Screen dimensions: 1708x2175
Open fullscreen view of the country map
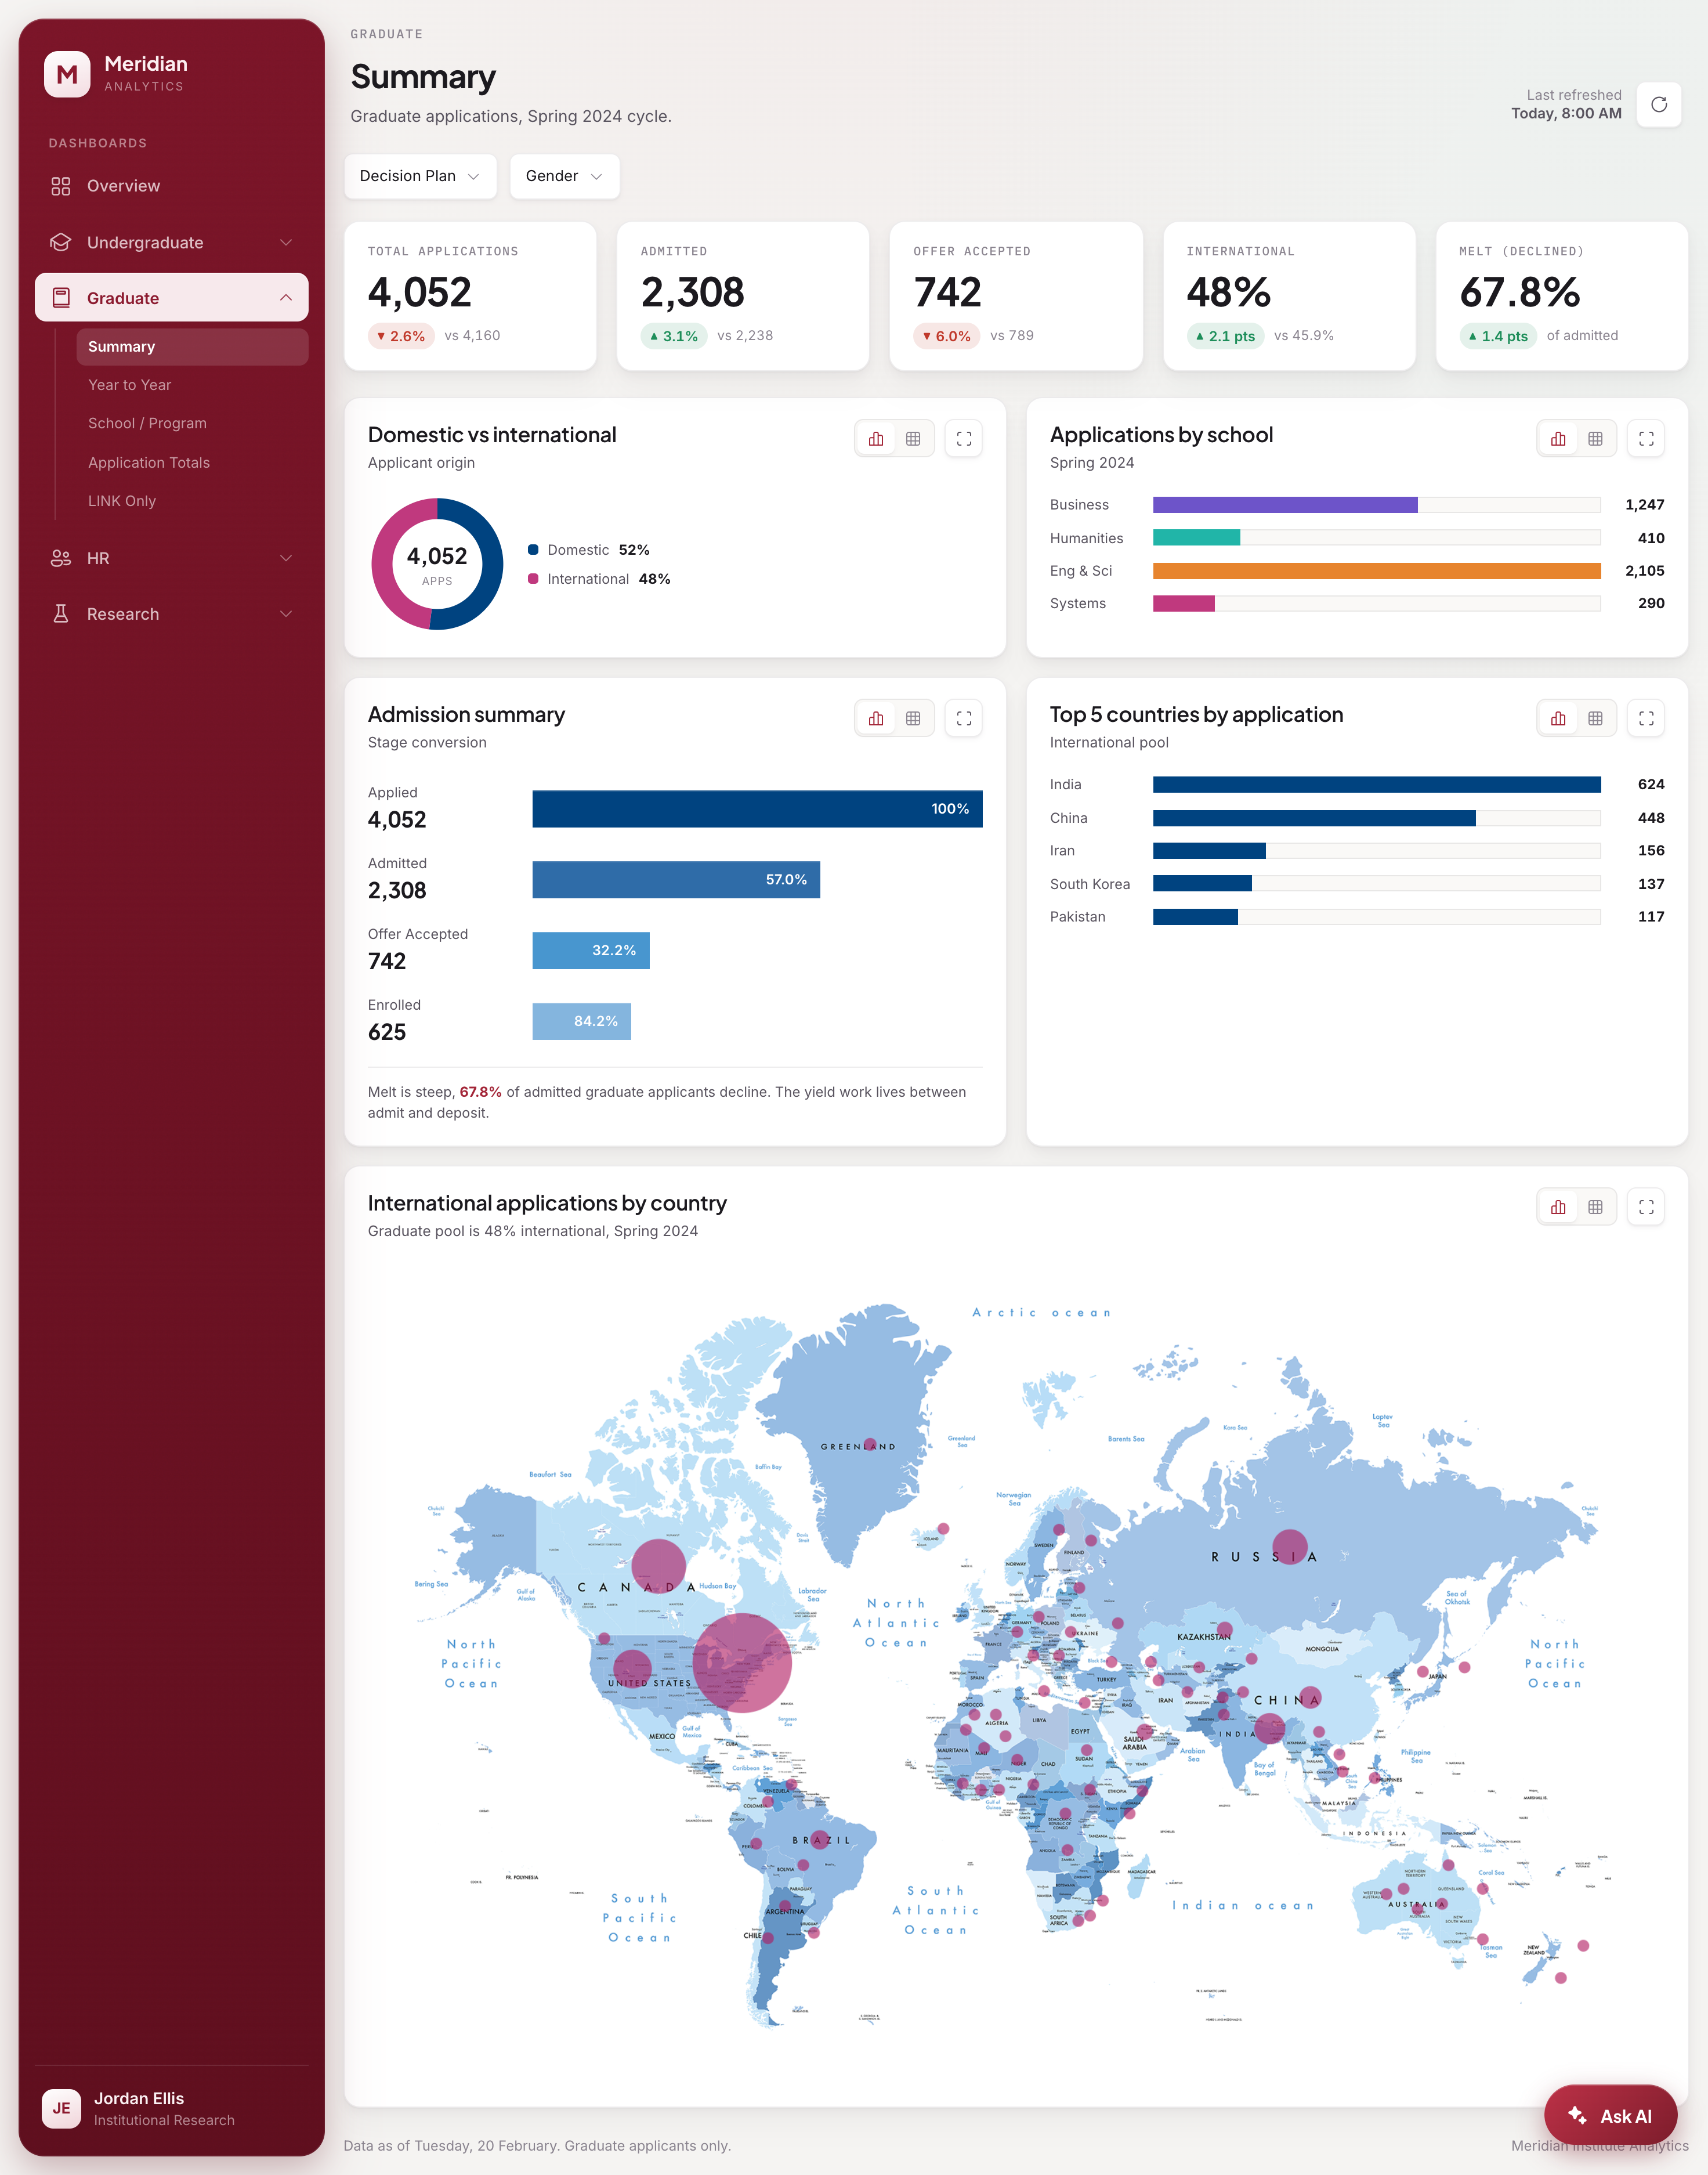pyautogui.click(x=1645, y=1207)
